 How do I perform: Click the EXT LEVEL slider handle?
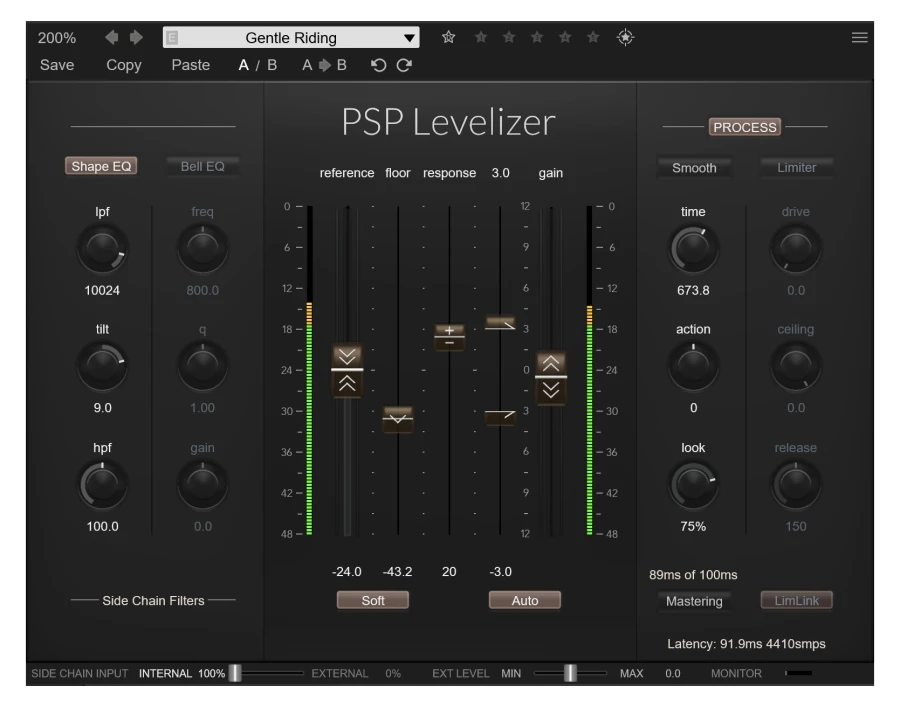(x=570, y=673)
